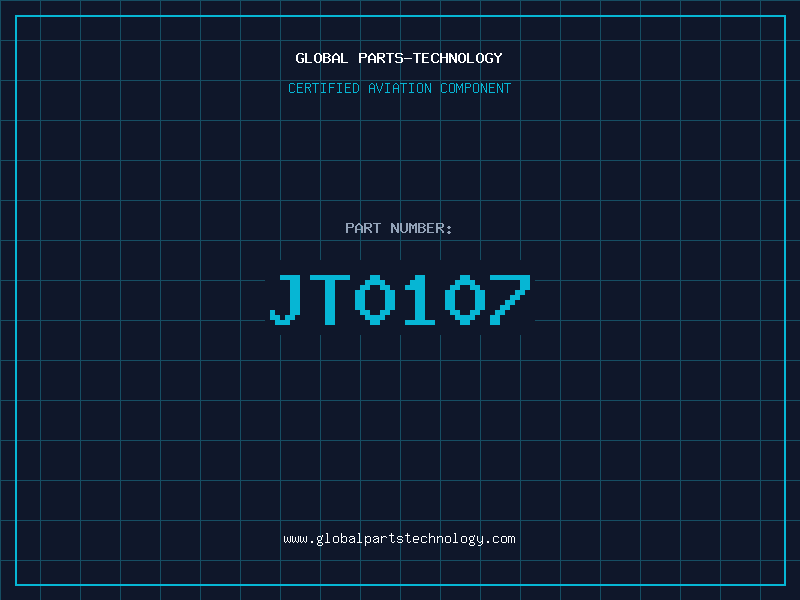This screenshot has width=800, height=600.
Task: Open the www.globalpartstechnology.com link
Action: click(399, 539)
